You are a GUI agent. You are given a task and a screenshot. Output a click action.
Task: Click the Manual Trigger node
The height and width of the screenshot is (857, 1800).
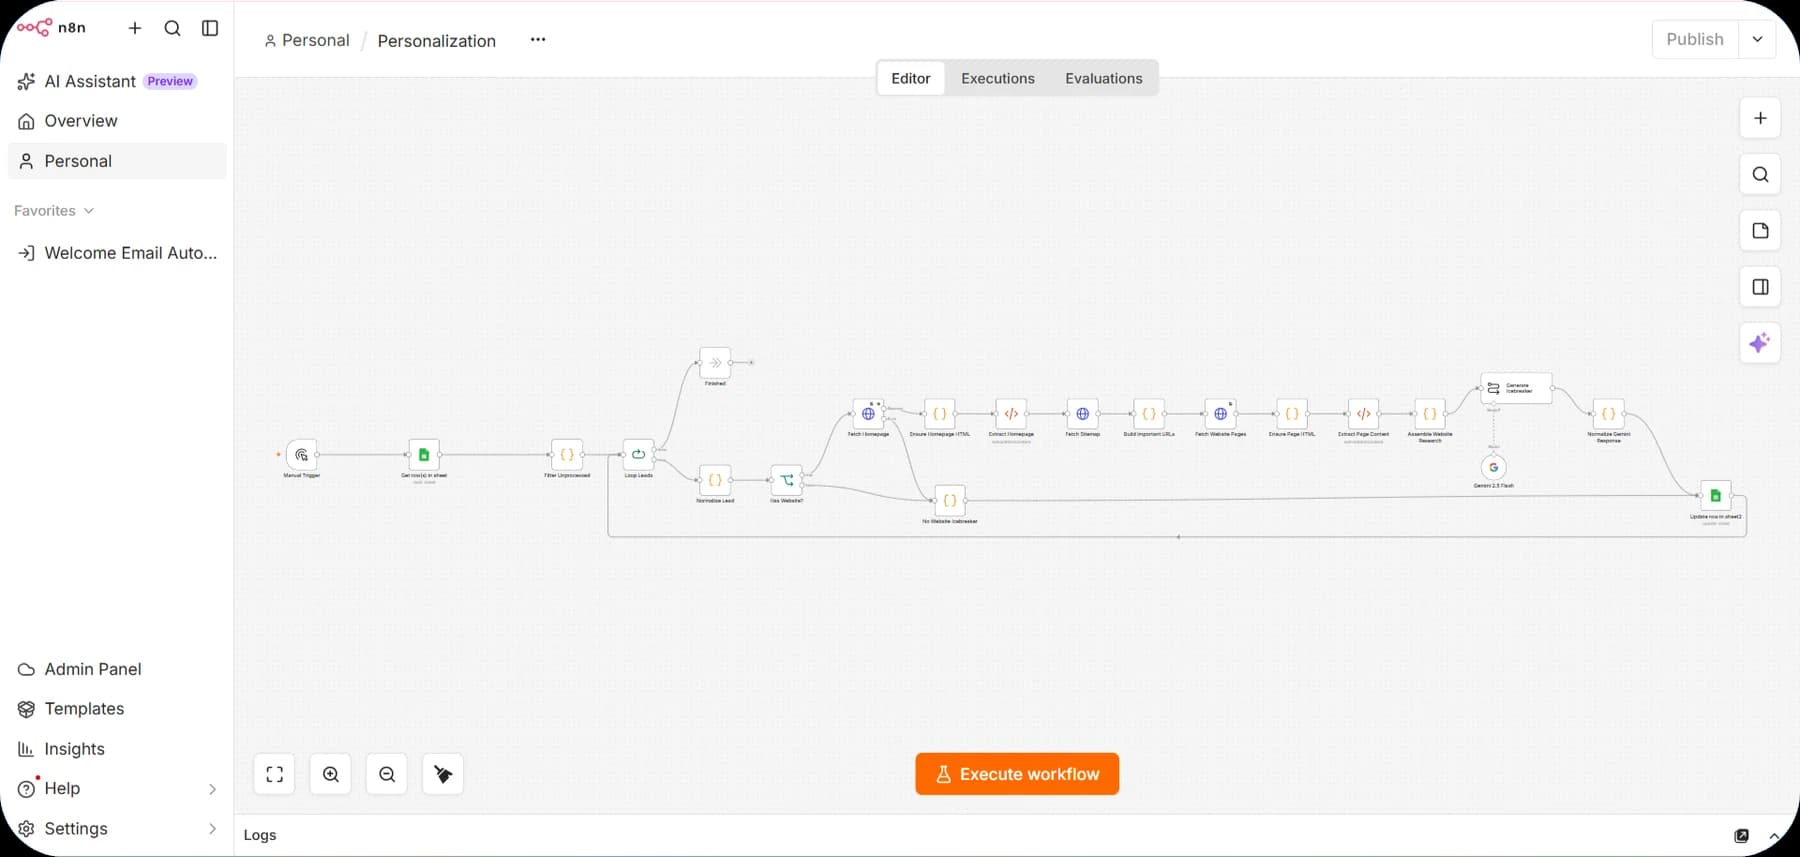coord(301,454)
